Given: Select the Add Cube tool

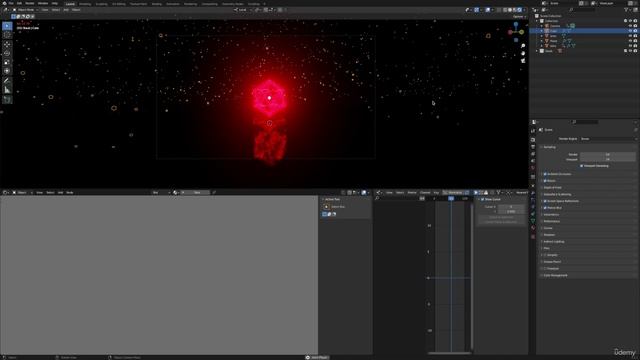Looking at the screenshot, I should tap(7, 100).
